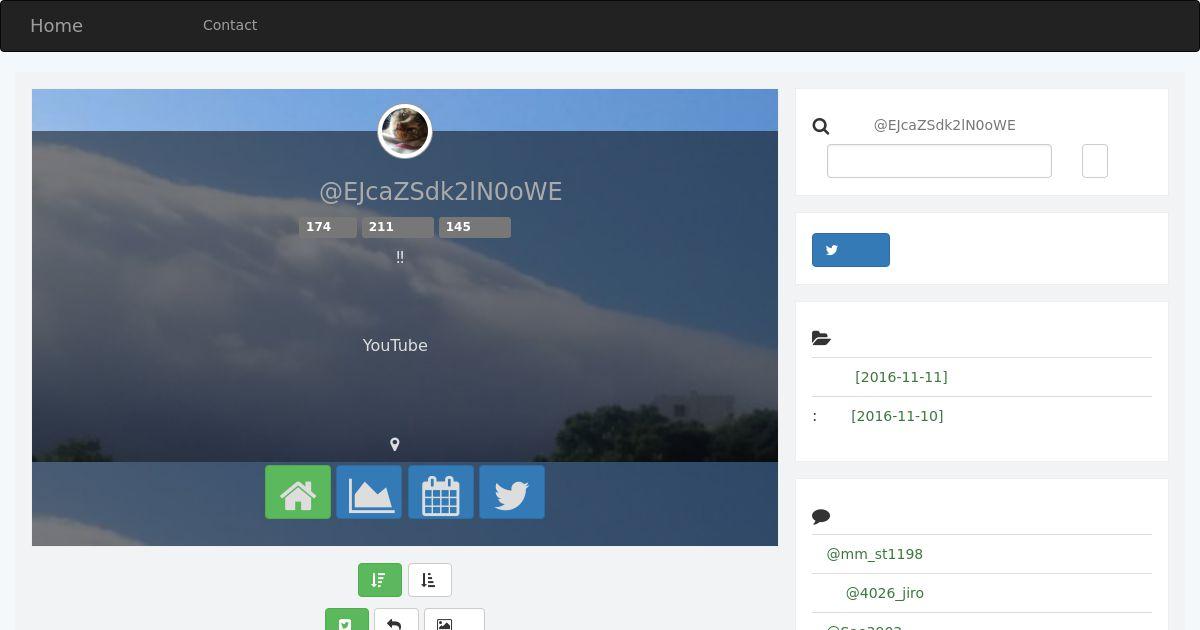
Task: Click the profile avatar picture
Action: [x=405, y=131]
